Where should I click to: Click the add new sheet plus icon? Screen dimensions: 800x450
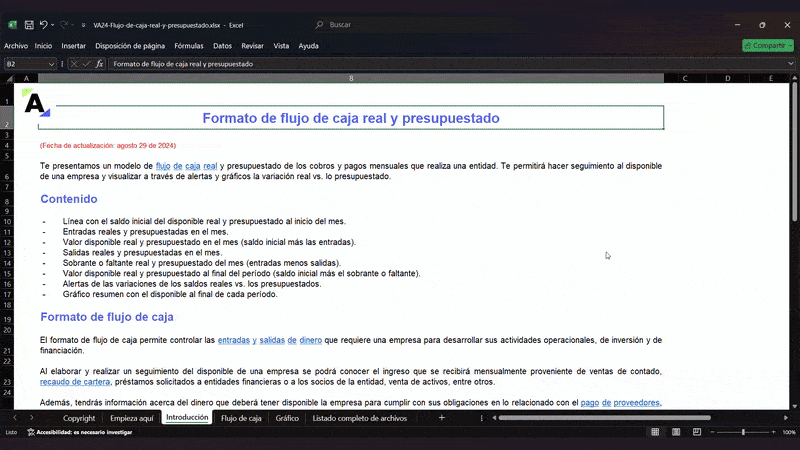click(441, 418)
